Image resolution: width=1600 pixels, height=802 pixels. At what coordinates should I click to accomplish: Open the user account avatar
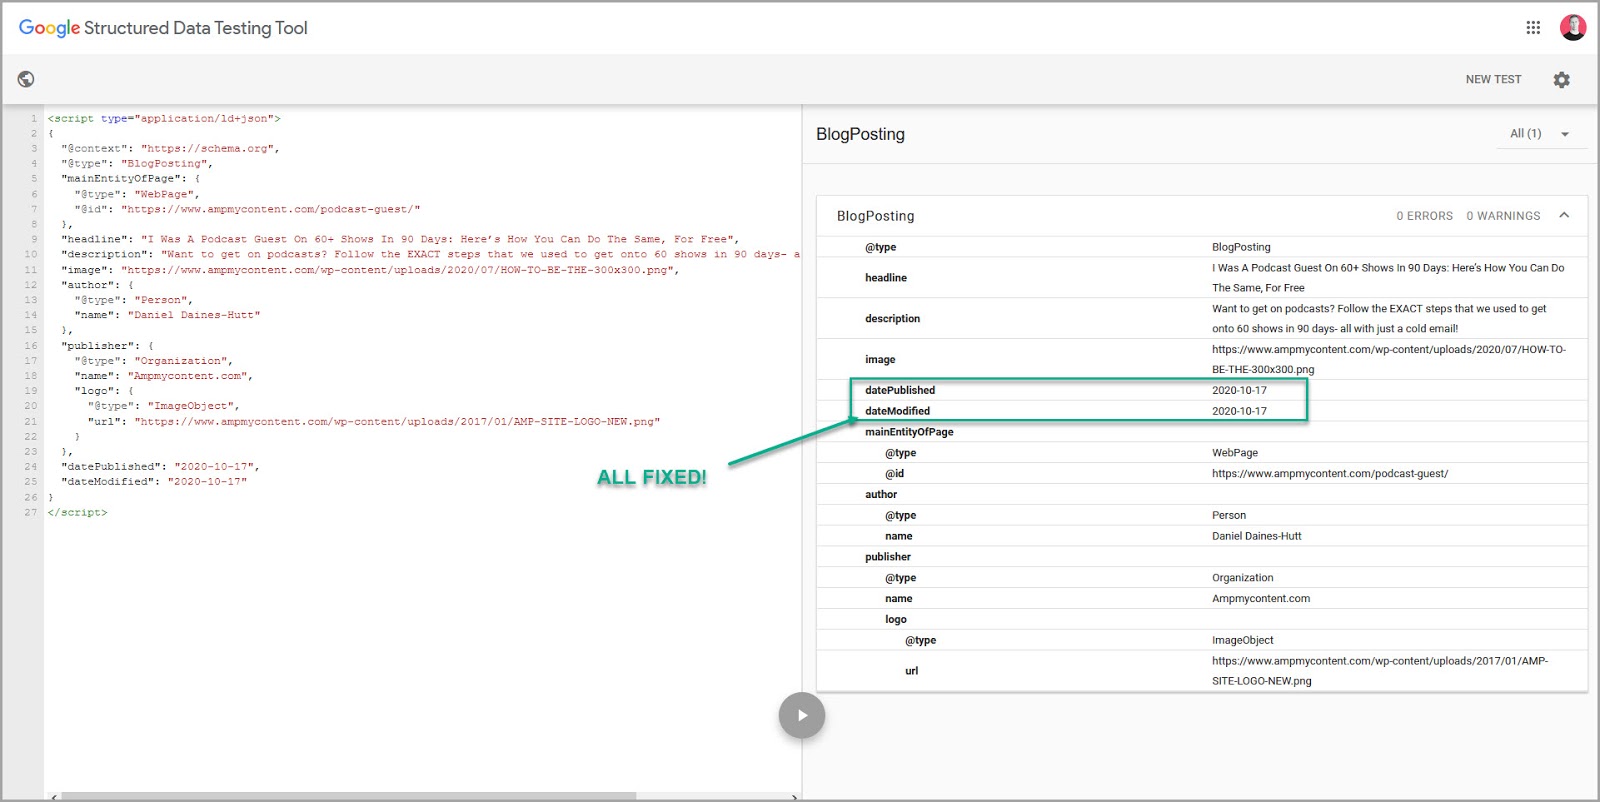(x=1572, y=28)
